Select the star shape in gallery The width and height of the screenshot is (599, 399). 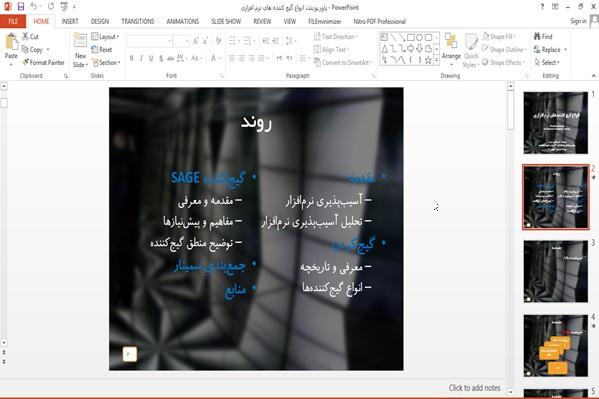pyautogui.click(x=428, y=60)
